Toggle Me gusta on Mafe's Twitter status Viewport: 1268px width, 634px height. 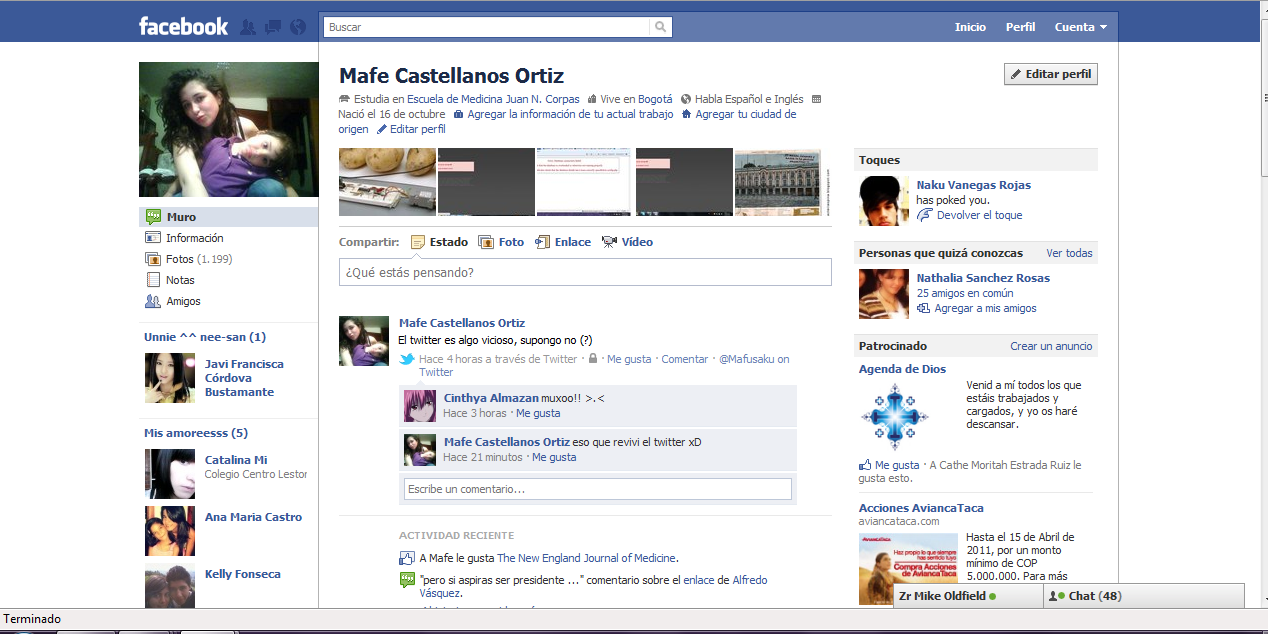pyautogui.click(x=628, y=358)
